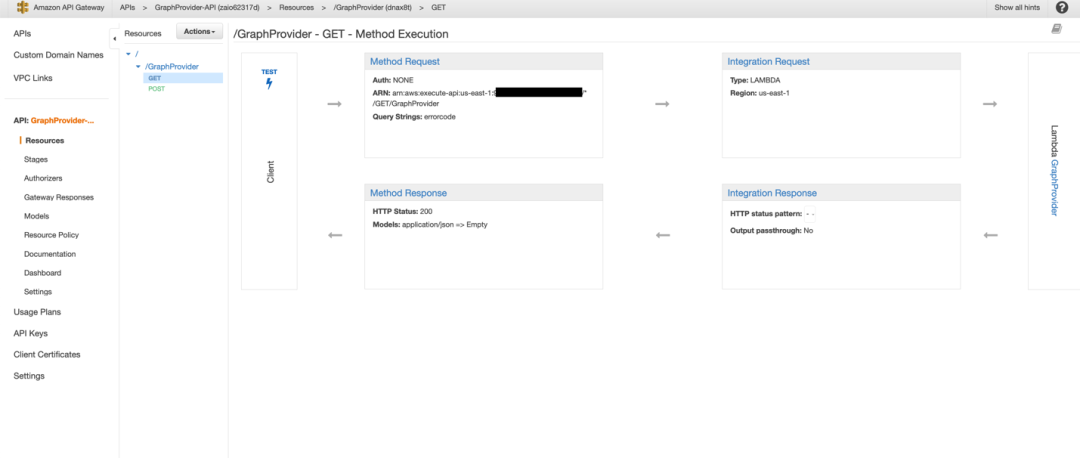1080x458 pixels.
Task: Click Resources in the breadcrumb
Action: click(297, 8)
